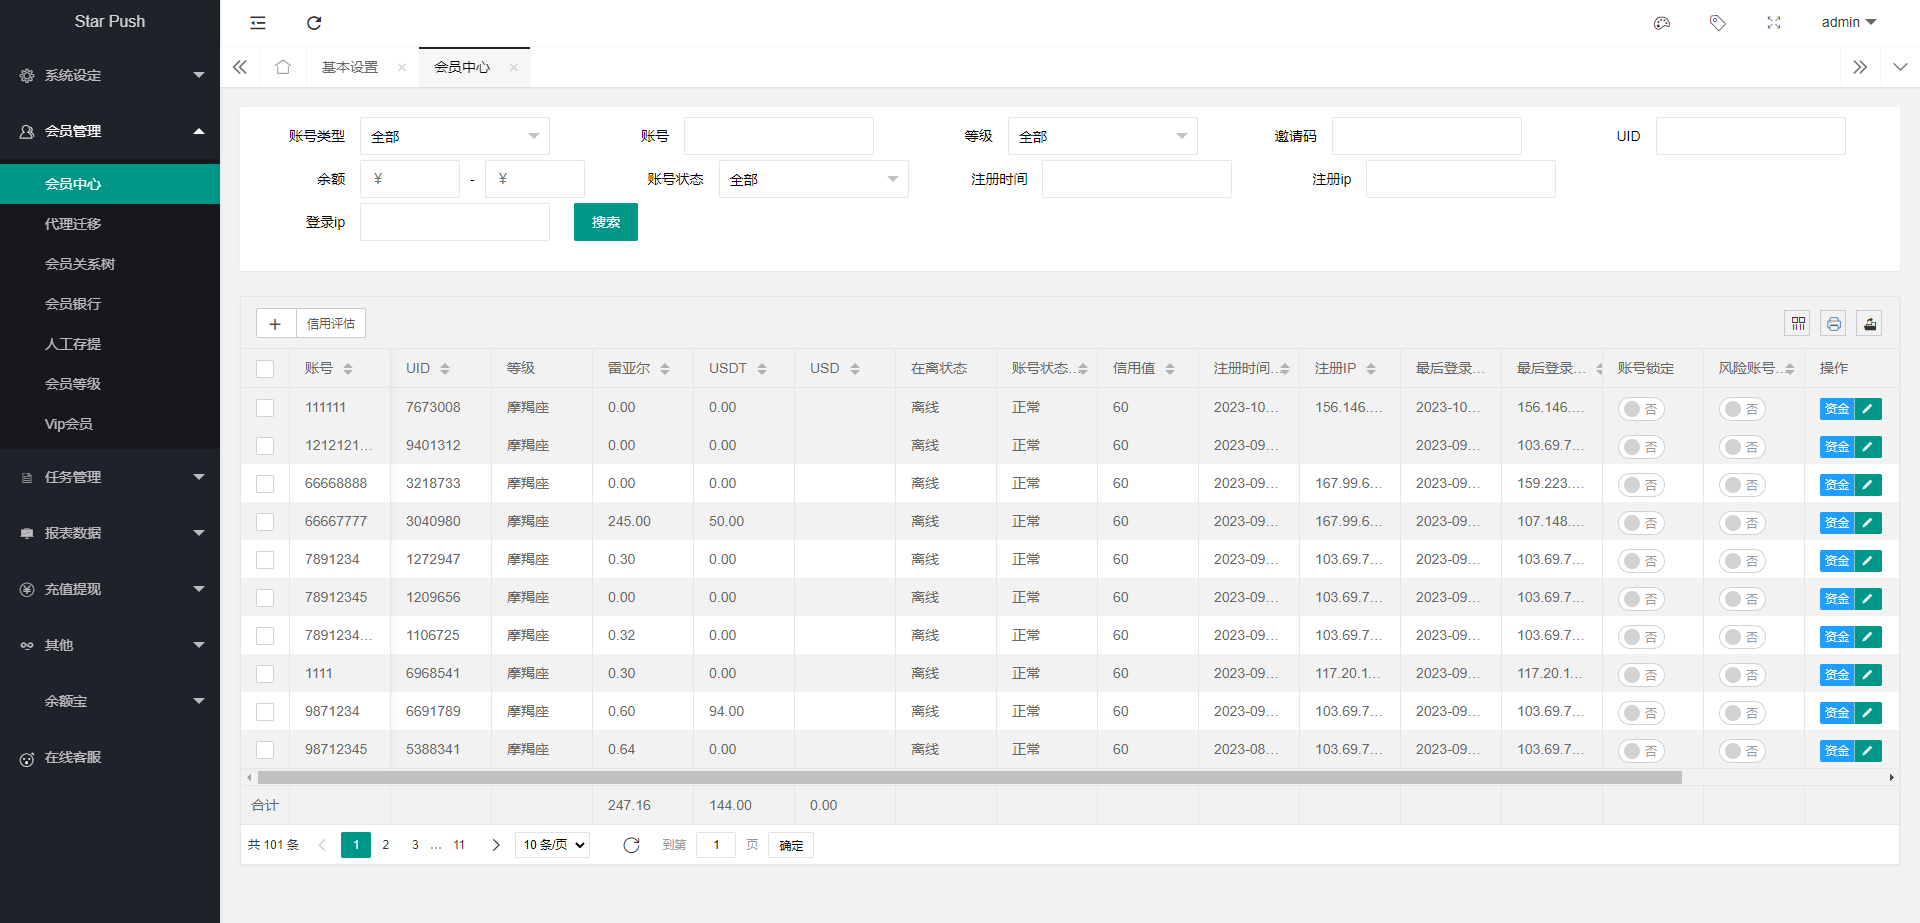Click the 信用评估 button
This screenshot has width=1920, height=923.
pyautogui.click(x=331, y=324)
